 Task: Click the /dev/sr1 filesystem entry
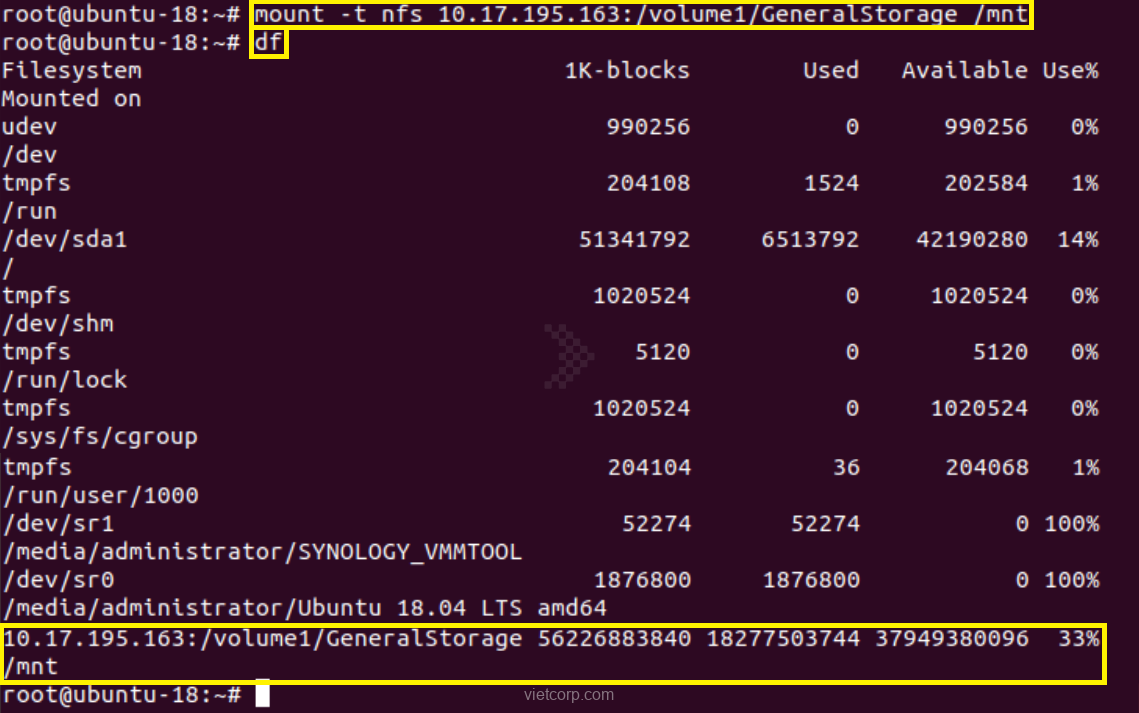[x=57, y=523]
